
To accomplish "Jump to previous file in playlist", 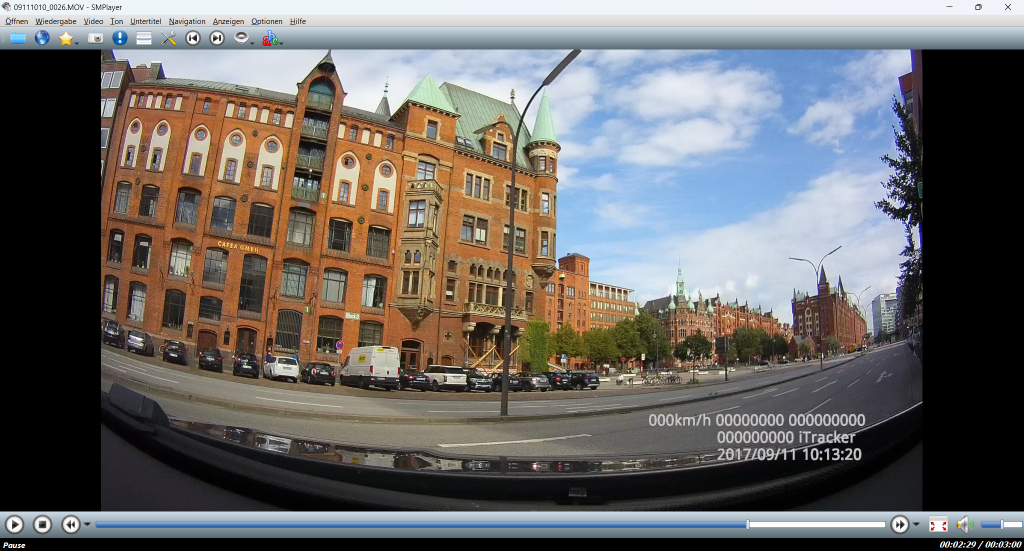I will (x=193, y=38).
